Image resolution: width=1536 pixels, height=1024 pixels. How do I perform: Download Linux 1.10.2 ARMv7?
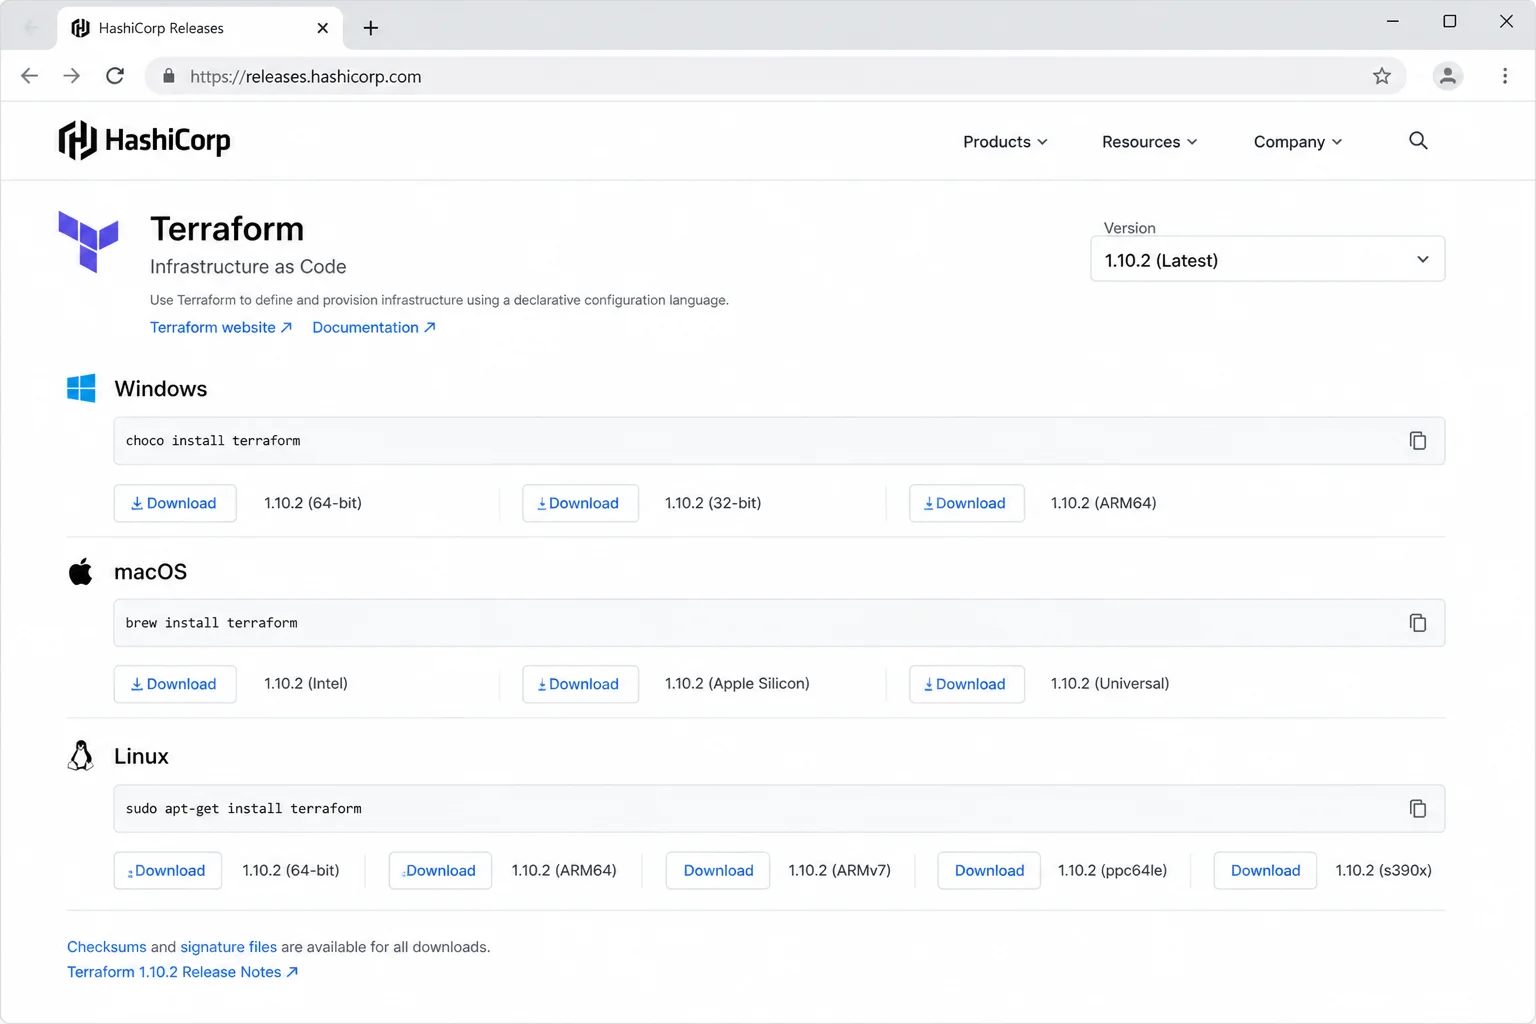point(718,871)
